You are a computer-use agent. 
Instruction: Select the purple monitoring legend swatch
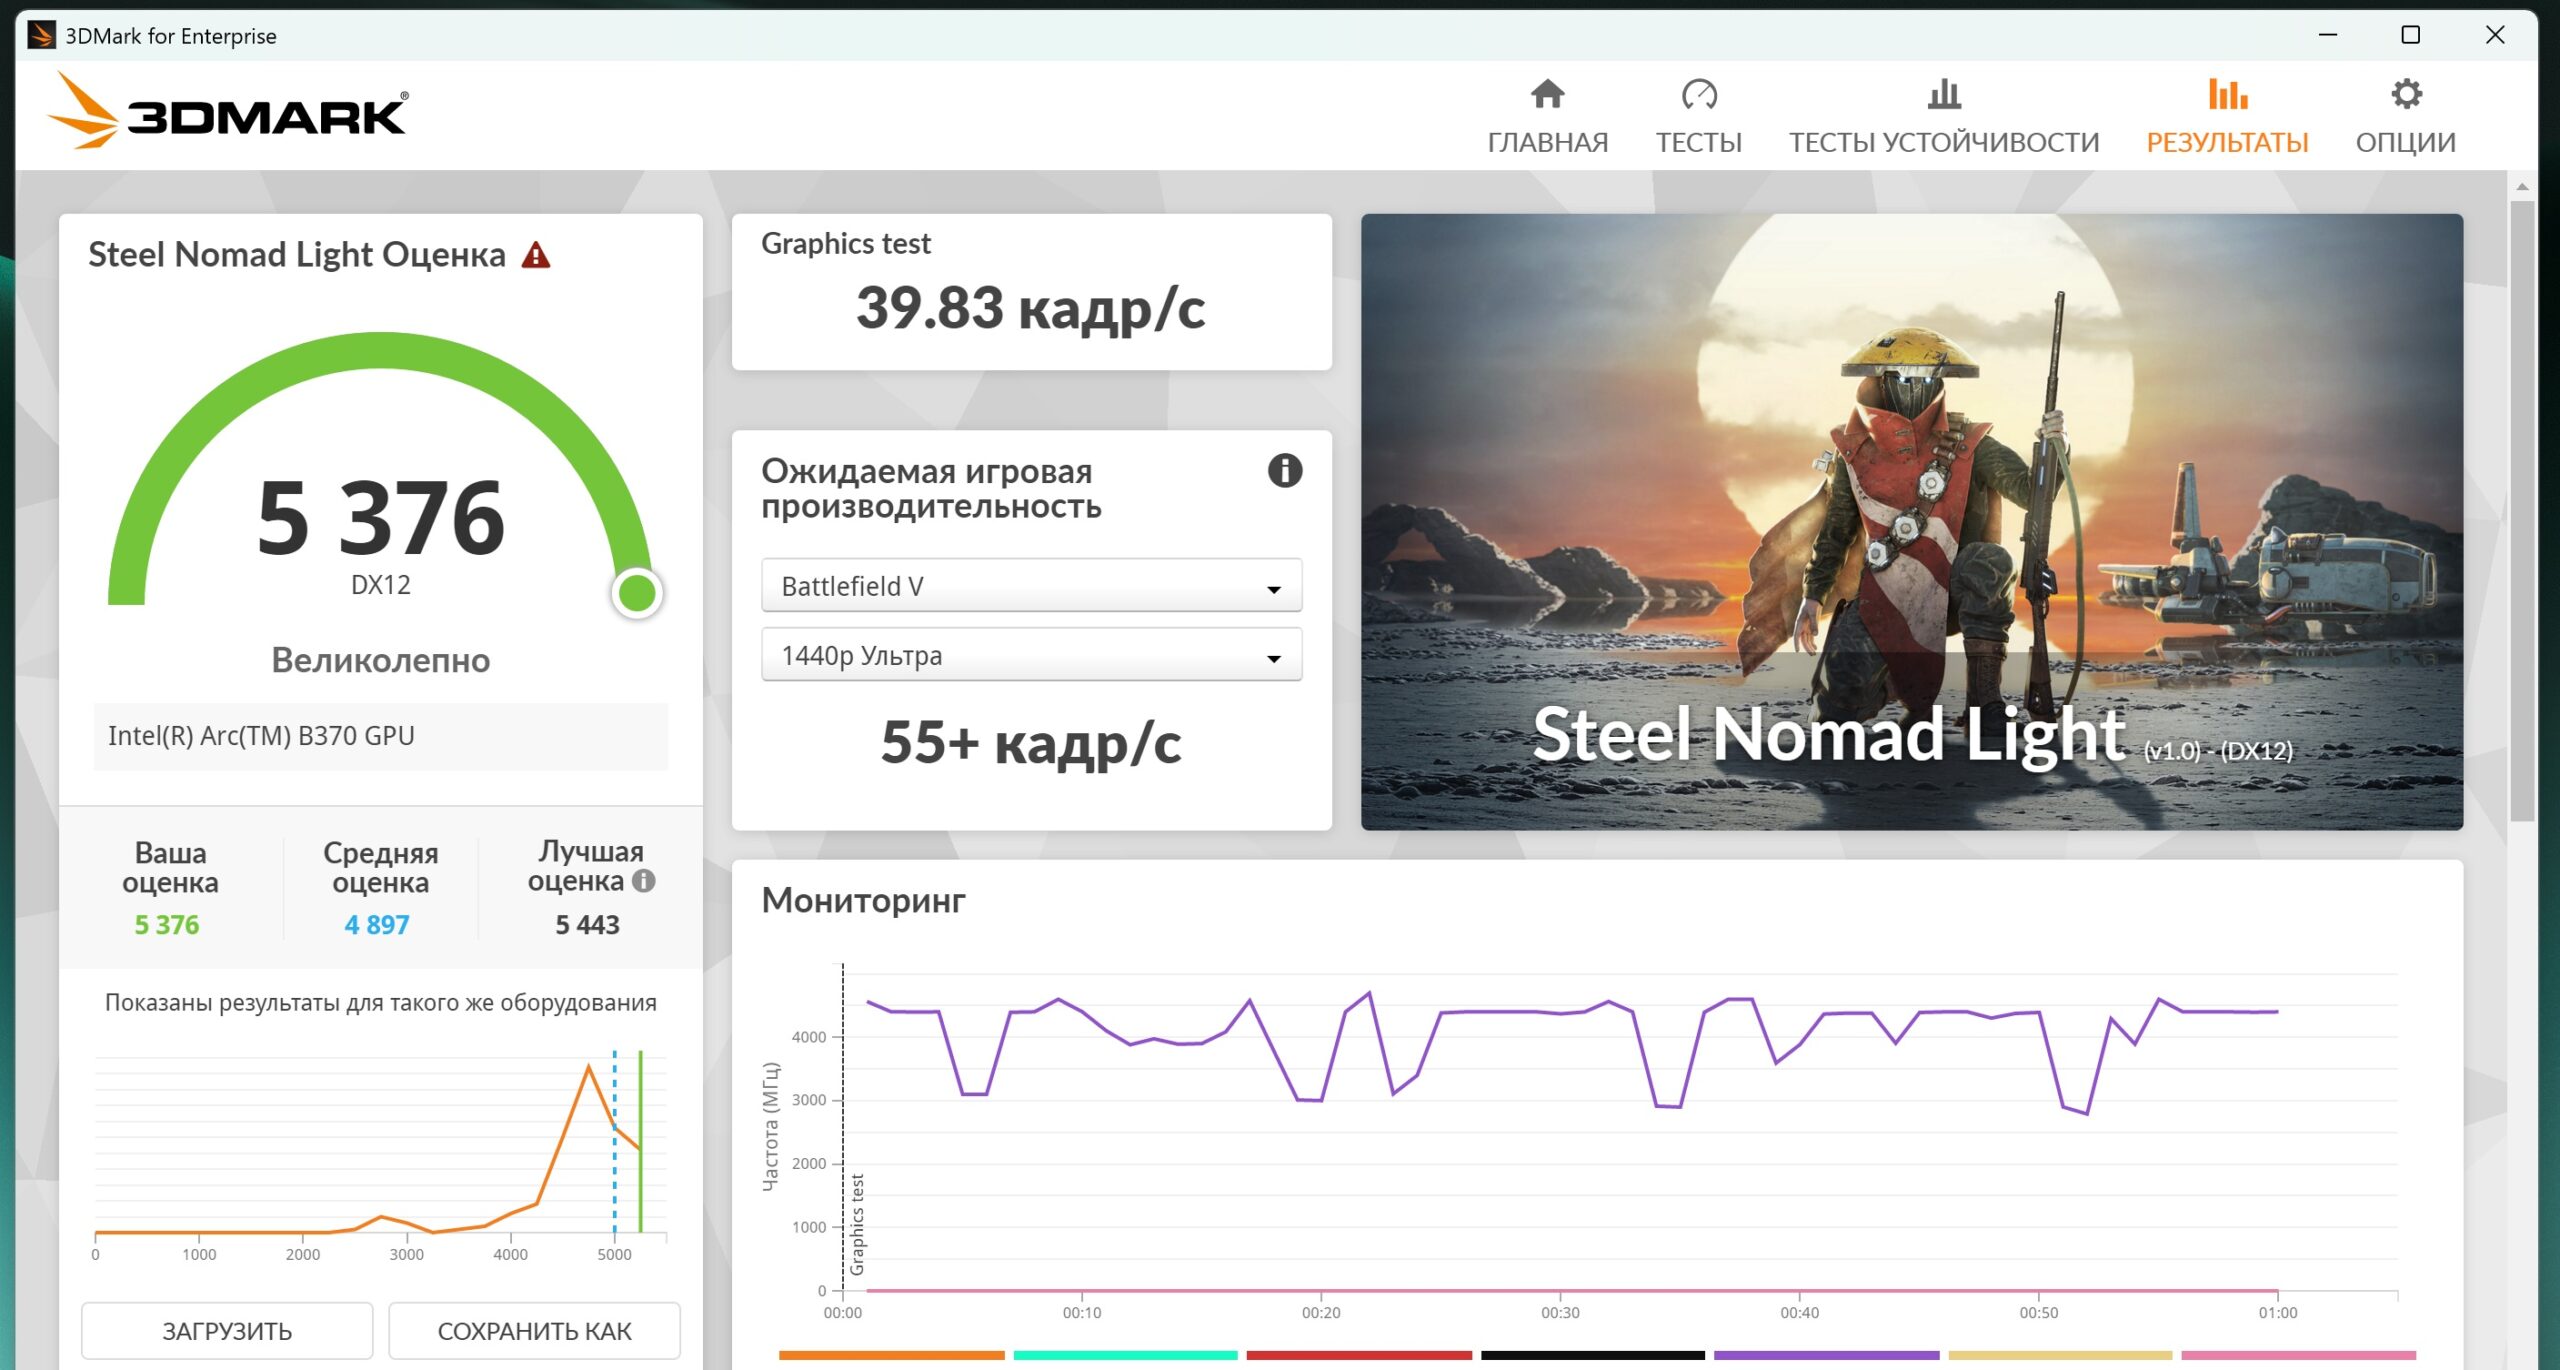tap(1826, 1355)
